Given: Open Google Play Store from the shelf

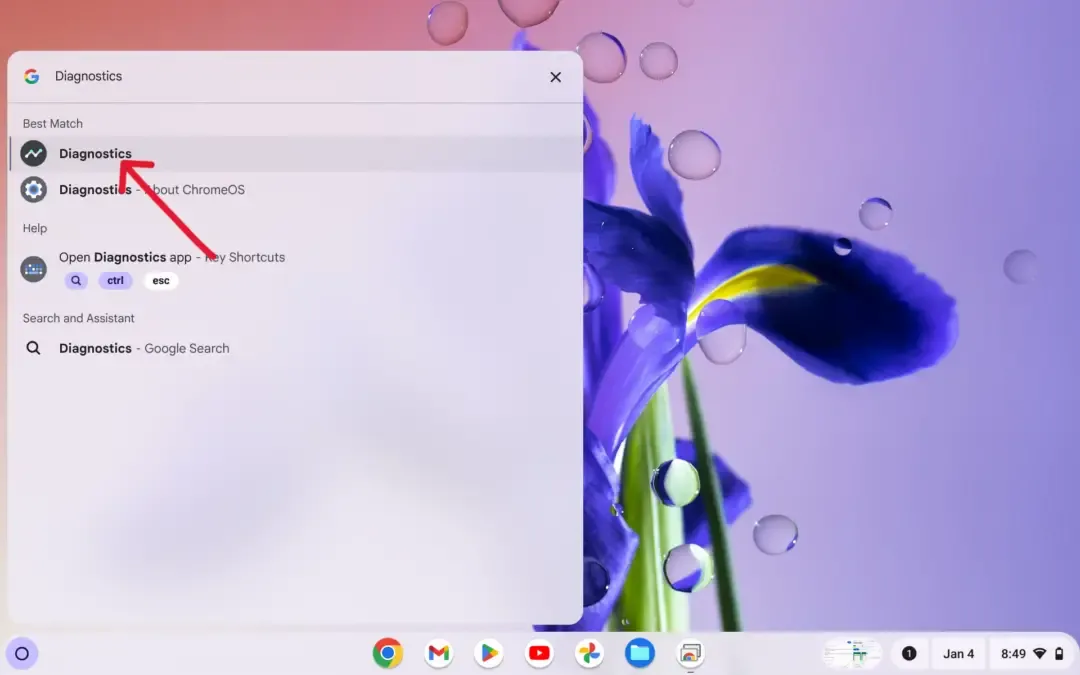Looking at the screenshot, I should (x=489, y=653).
